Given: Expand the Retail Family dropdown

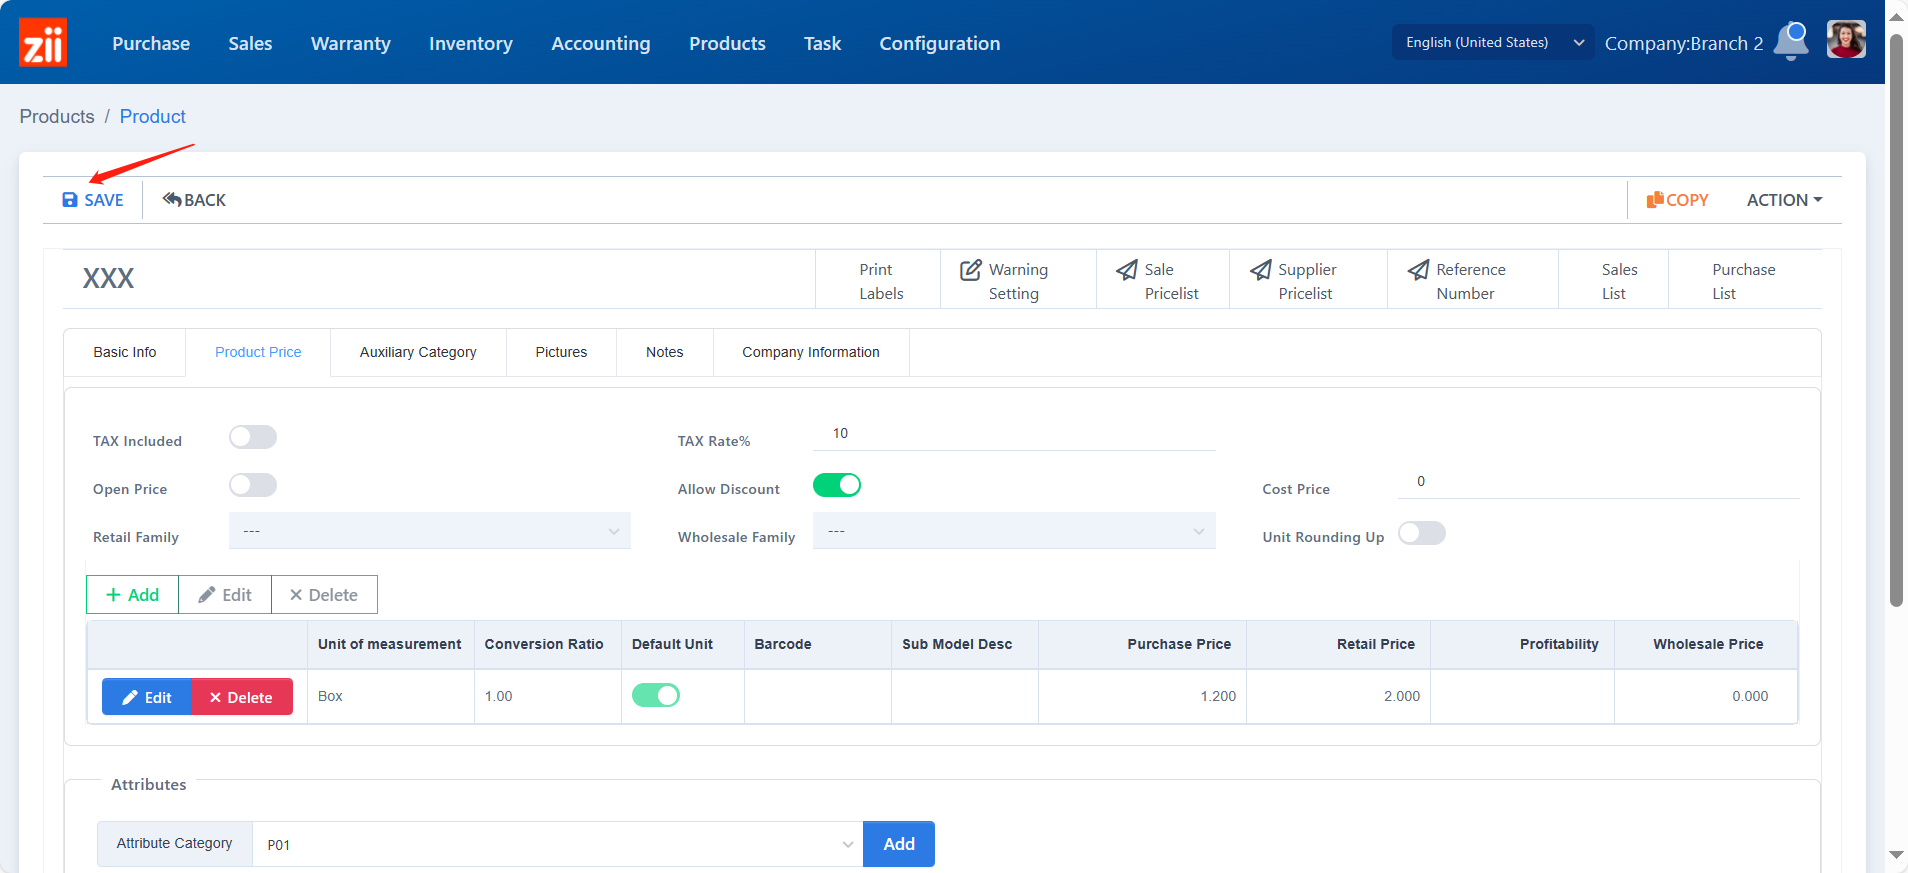Looking at the screenshot, I should (x=430, y=531).
